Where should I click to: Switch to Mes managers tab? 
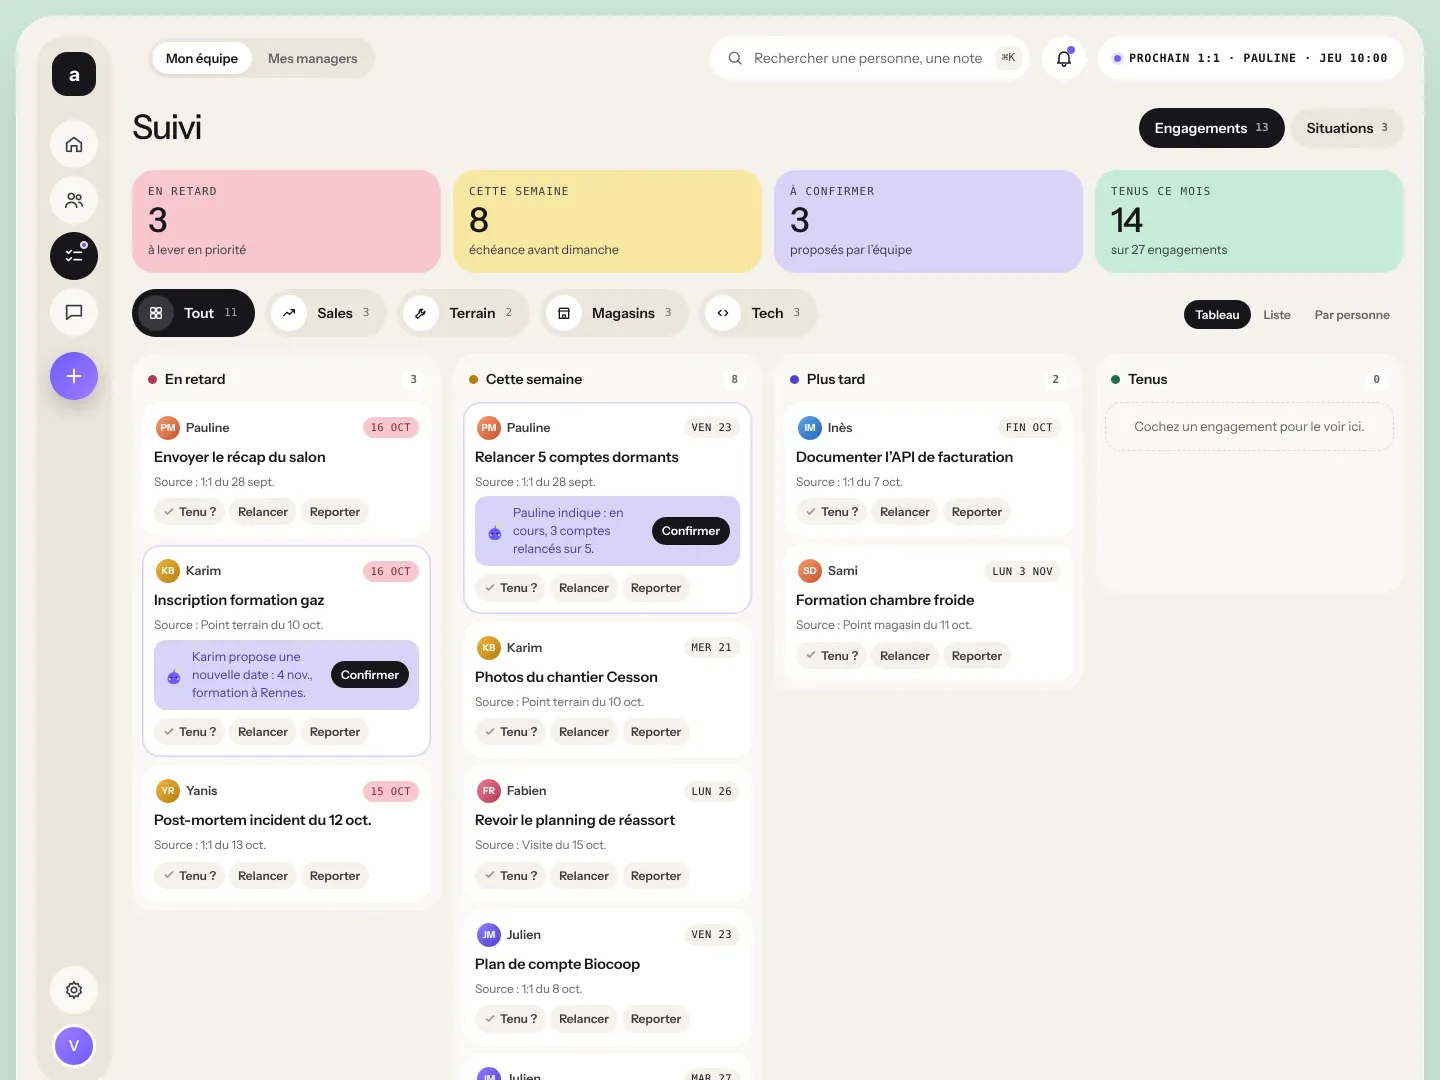coord(312,58)
